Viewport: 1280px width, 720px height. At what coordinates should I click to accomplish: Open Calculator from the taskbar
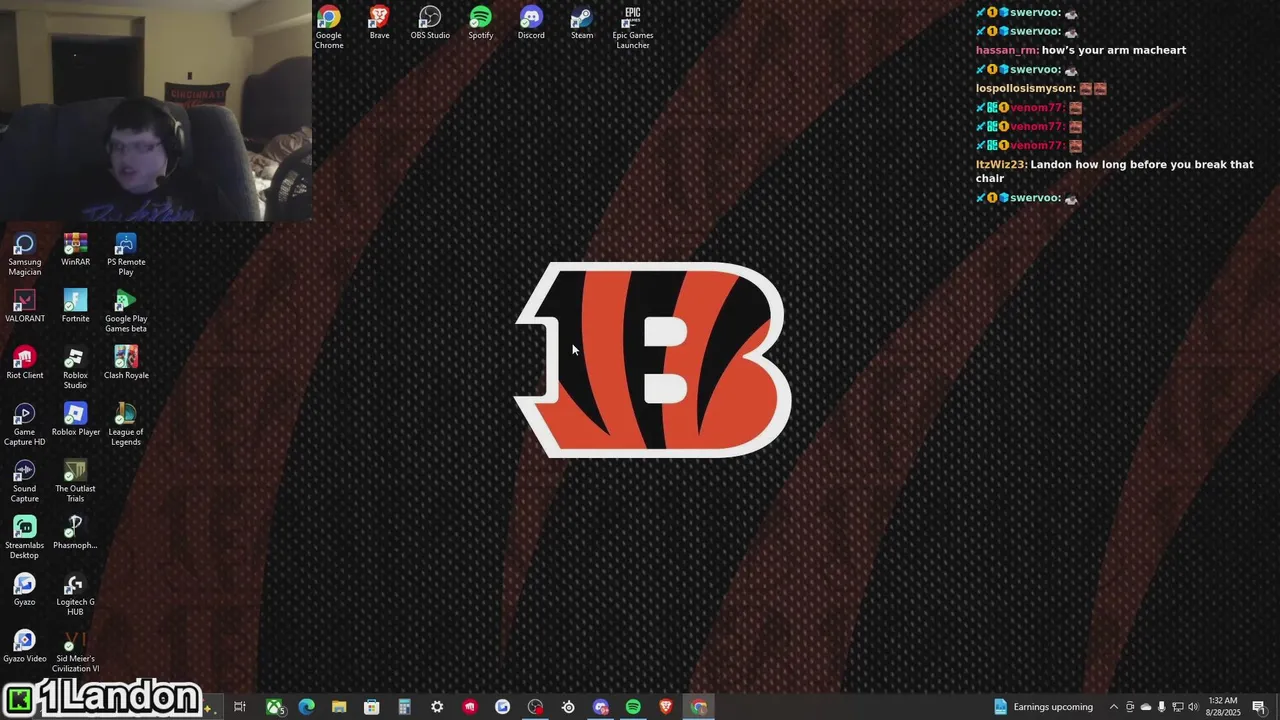click(x=404, y=707)
